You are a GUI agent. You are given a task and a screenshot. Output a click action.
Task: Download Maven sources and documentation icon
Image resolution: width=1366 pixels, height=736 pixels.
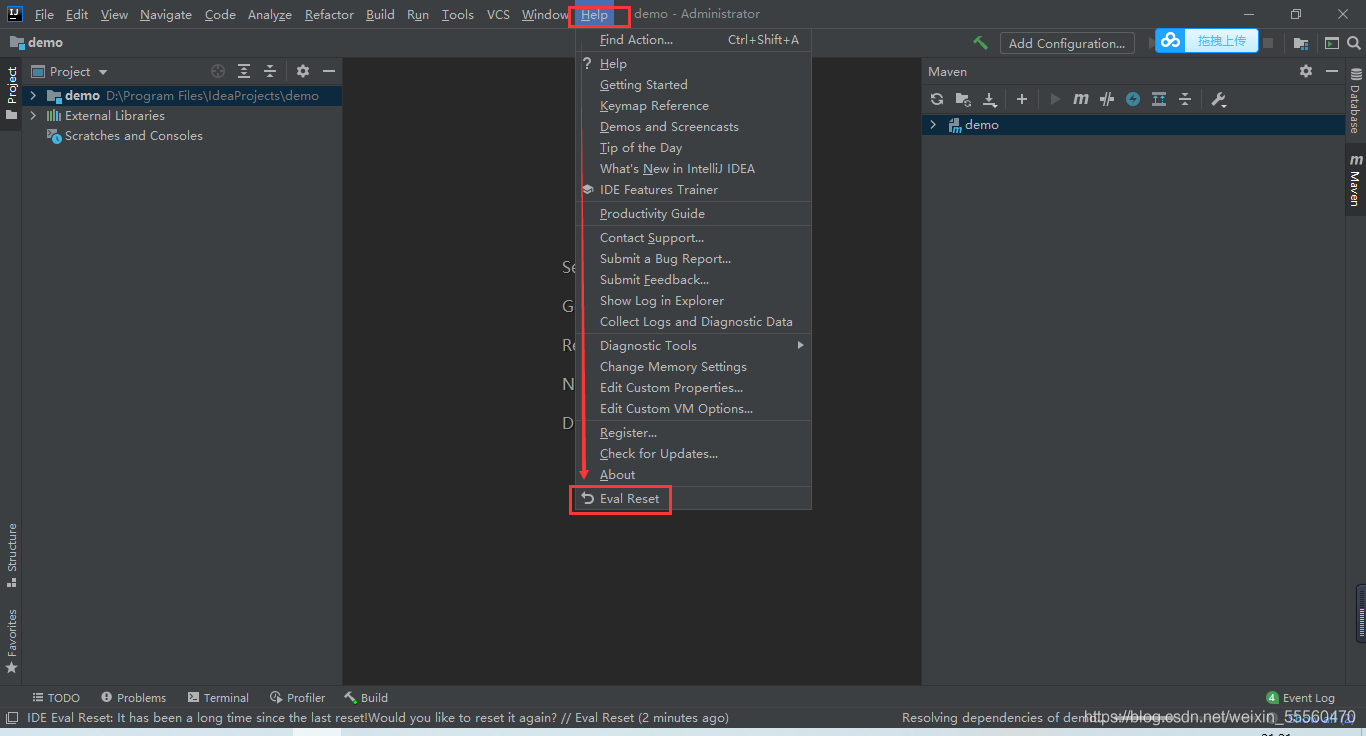990,99
